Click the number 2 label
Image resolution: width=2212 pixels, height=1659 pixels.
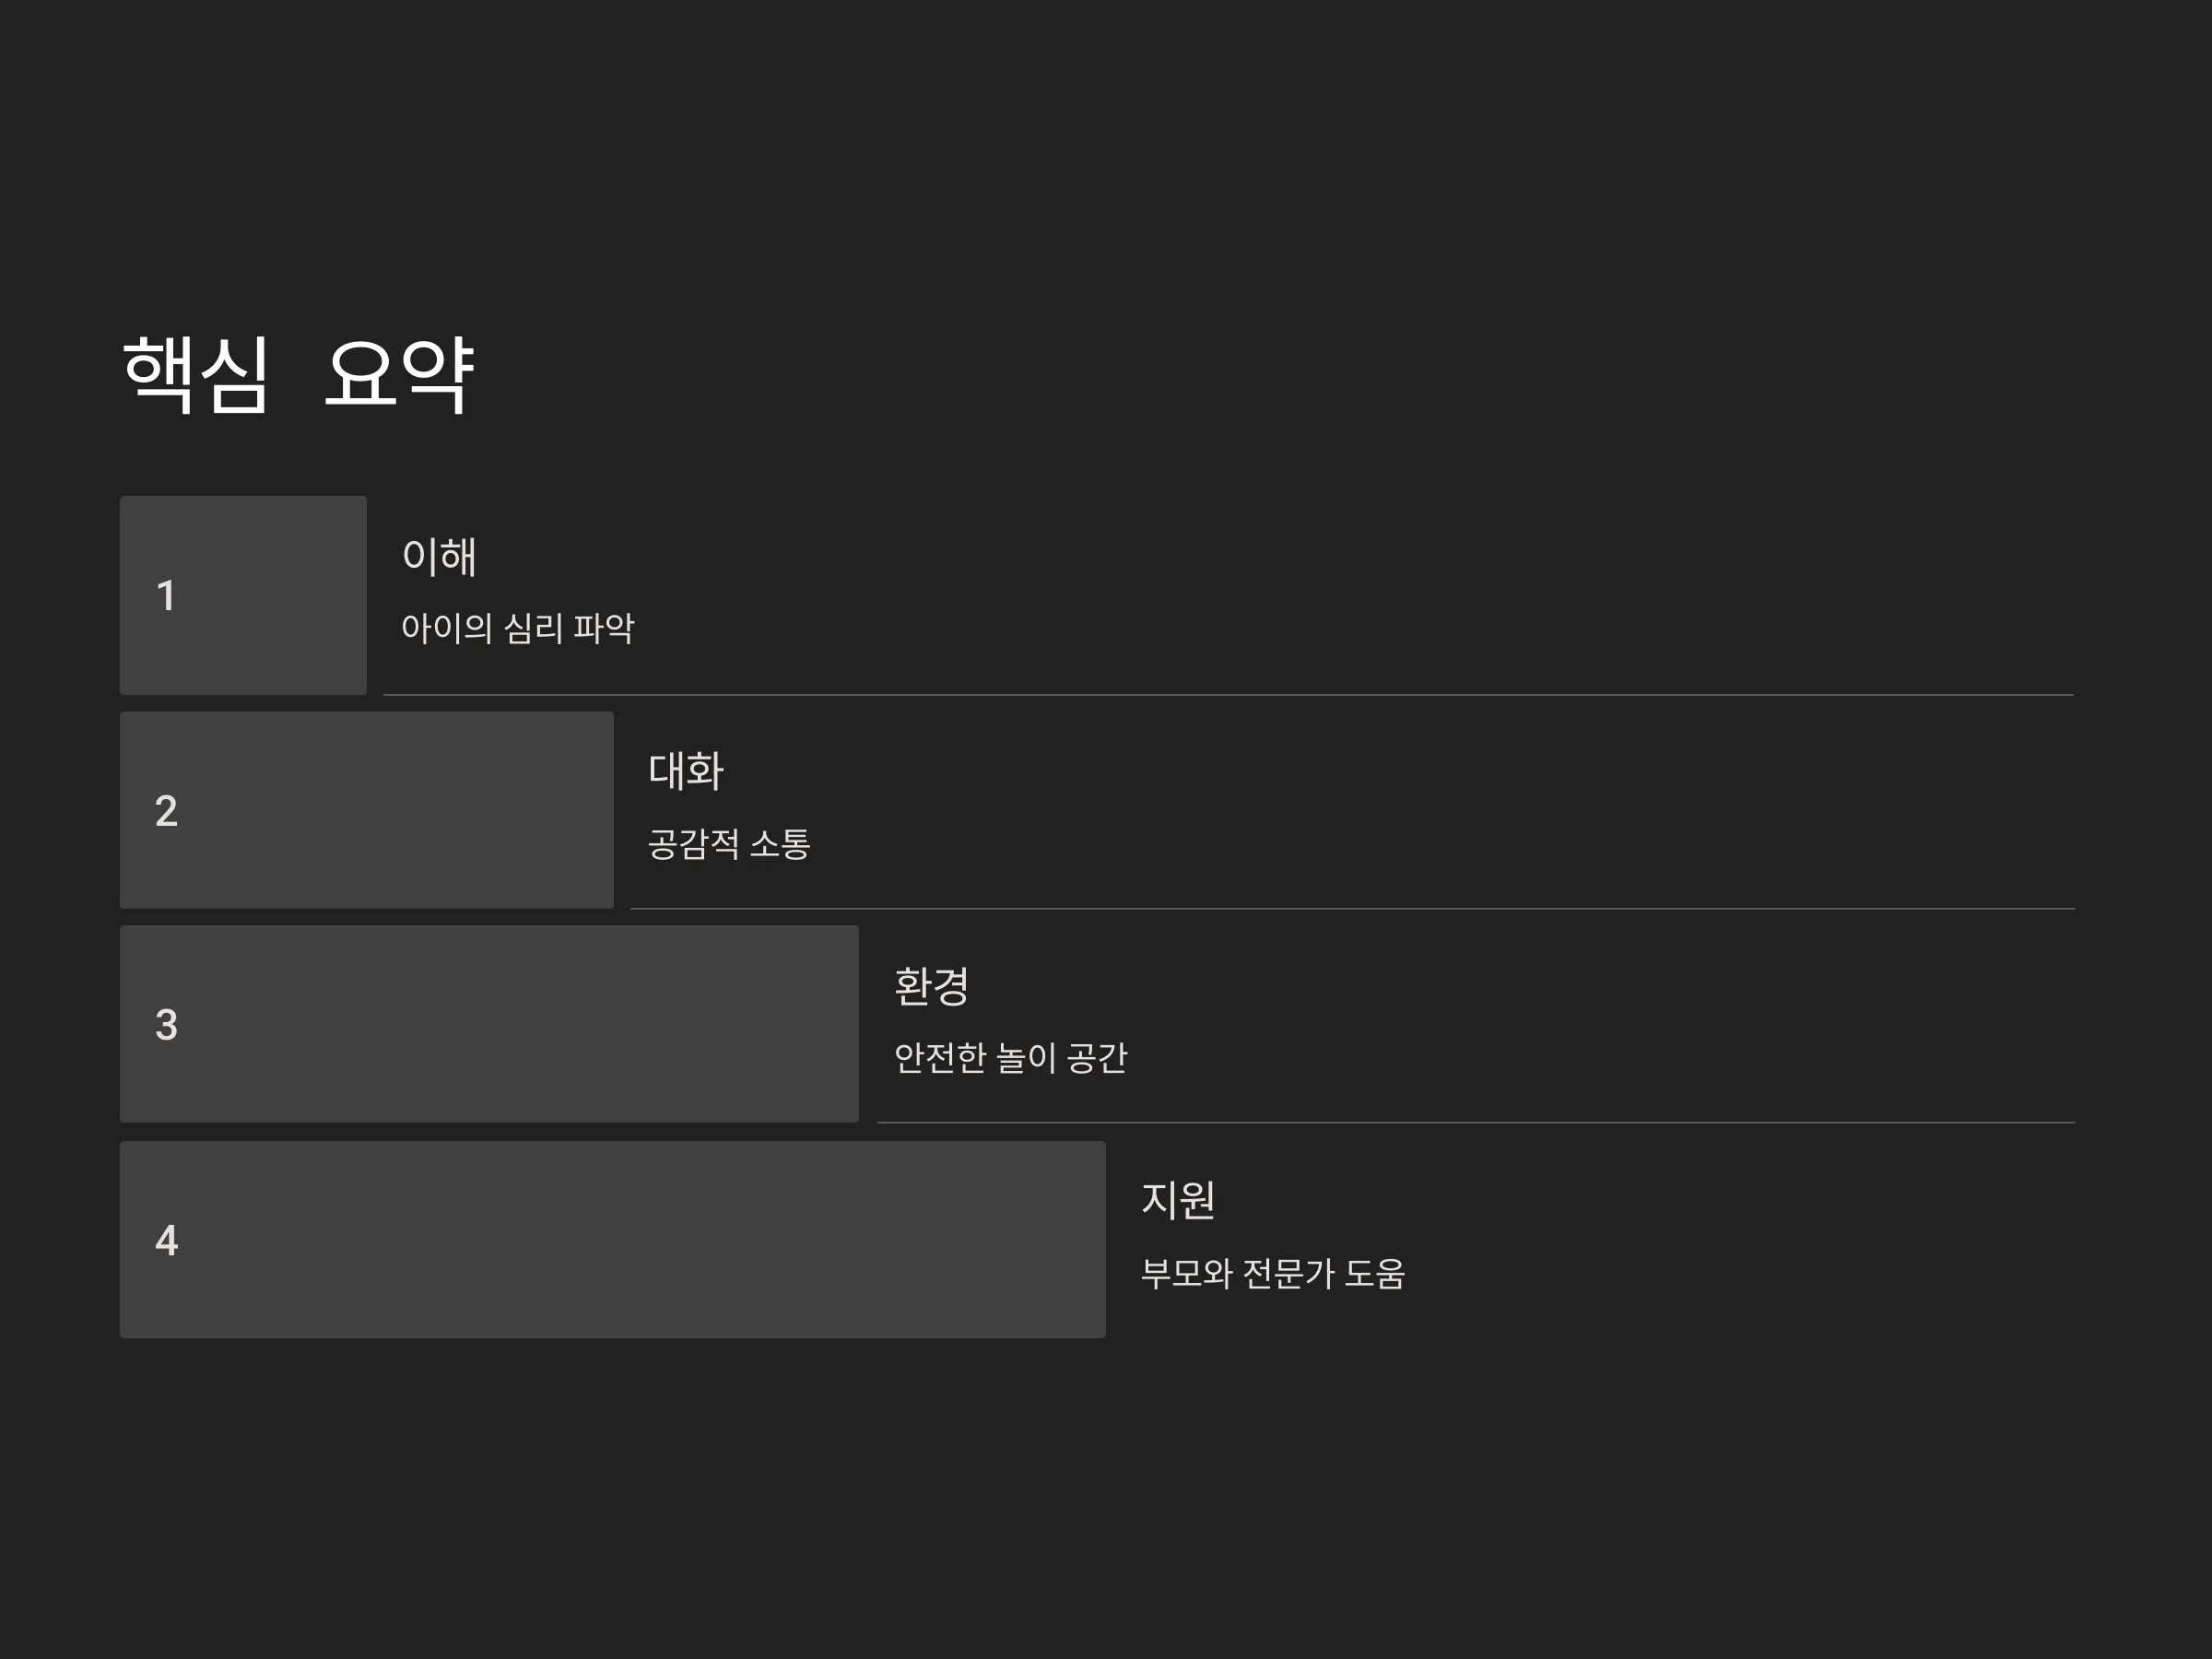coord(166,811)
